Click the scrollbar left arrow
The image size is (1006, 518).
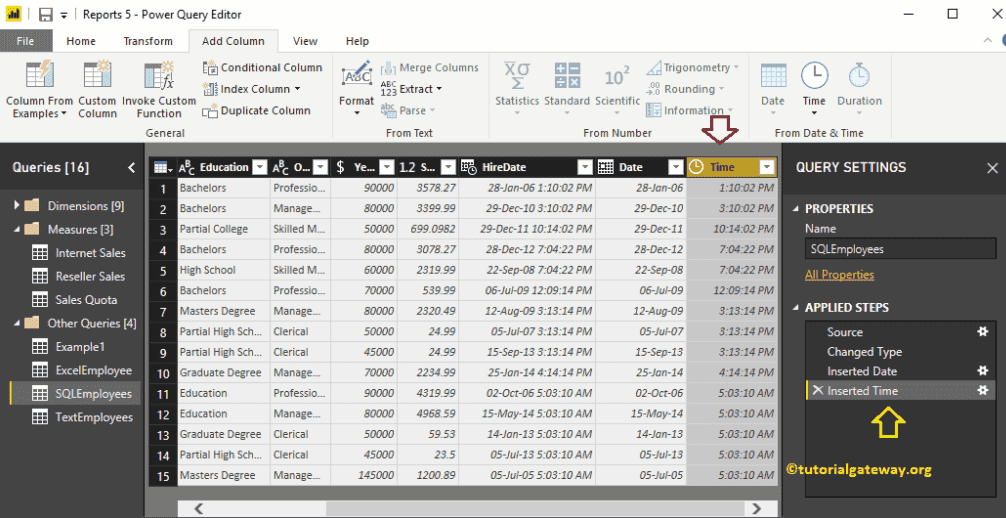point(199,508)
